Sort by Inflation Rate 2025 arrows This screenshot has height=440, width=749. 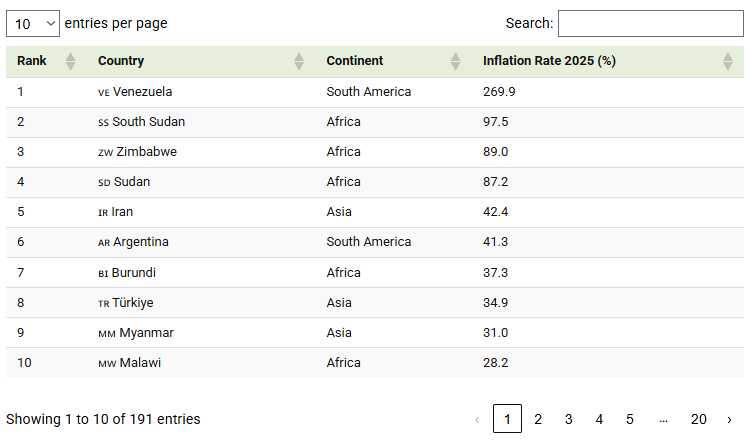tap(727, 62)
